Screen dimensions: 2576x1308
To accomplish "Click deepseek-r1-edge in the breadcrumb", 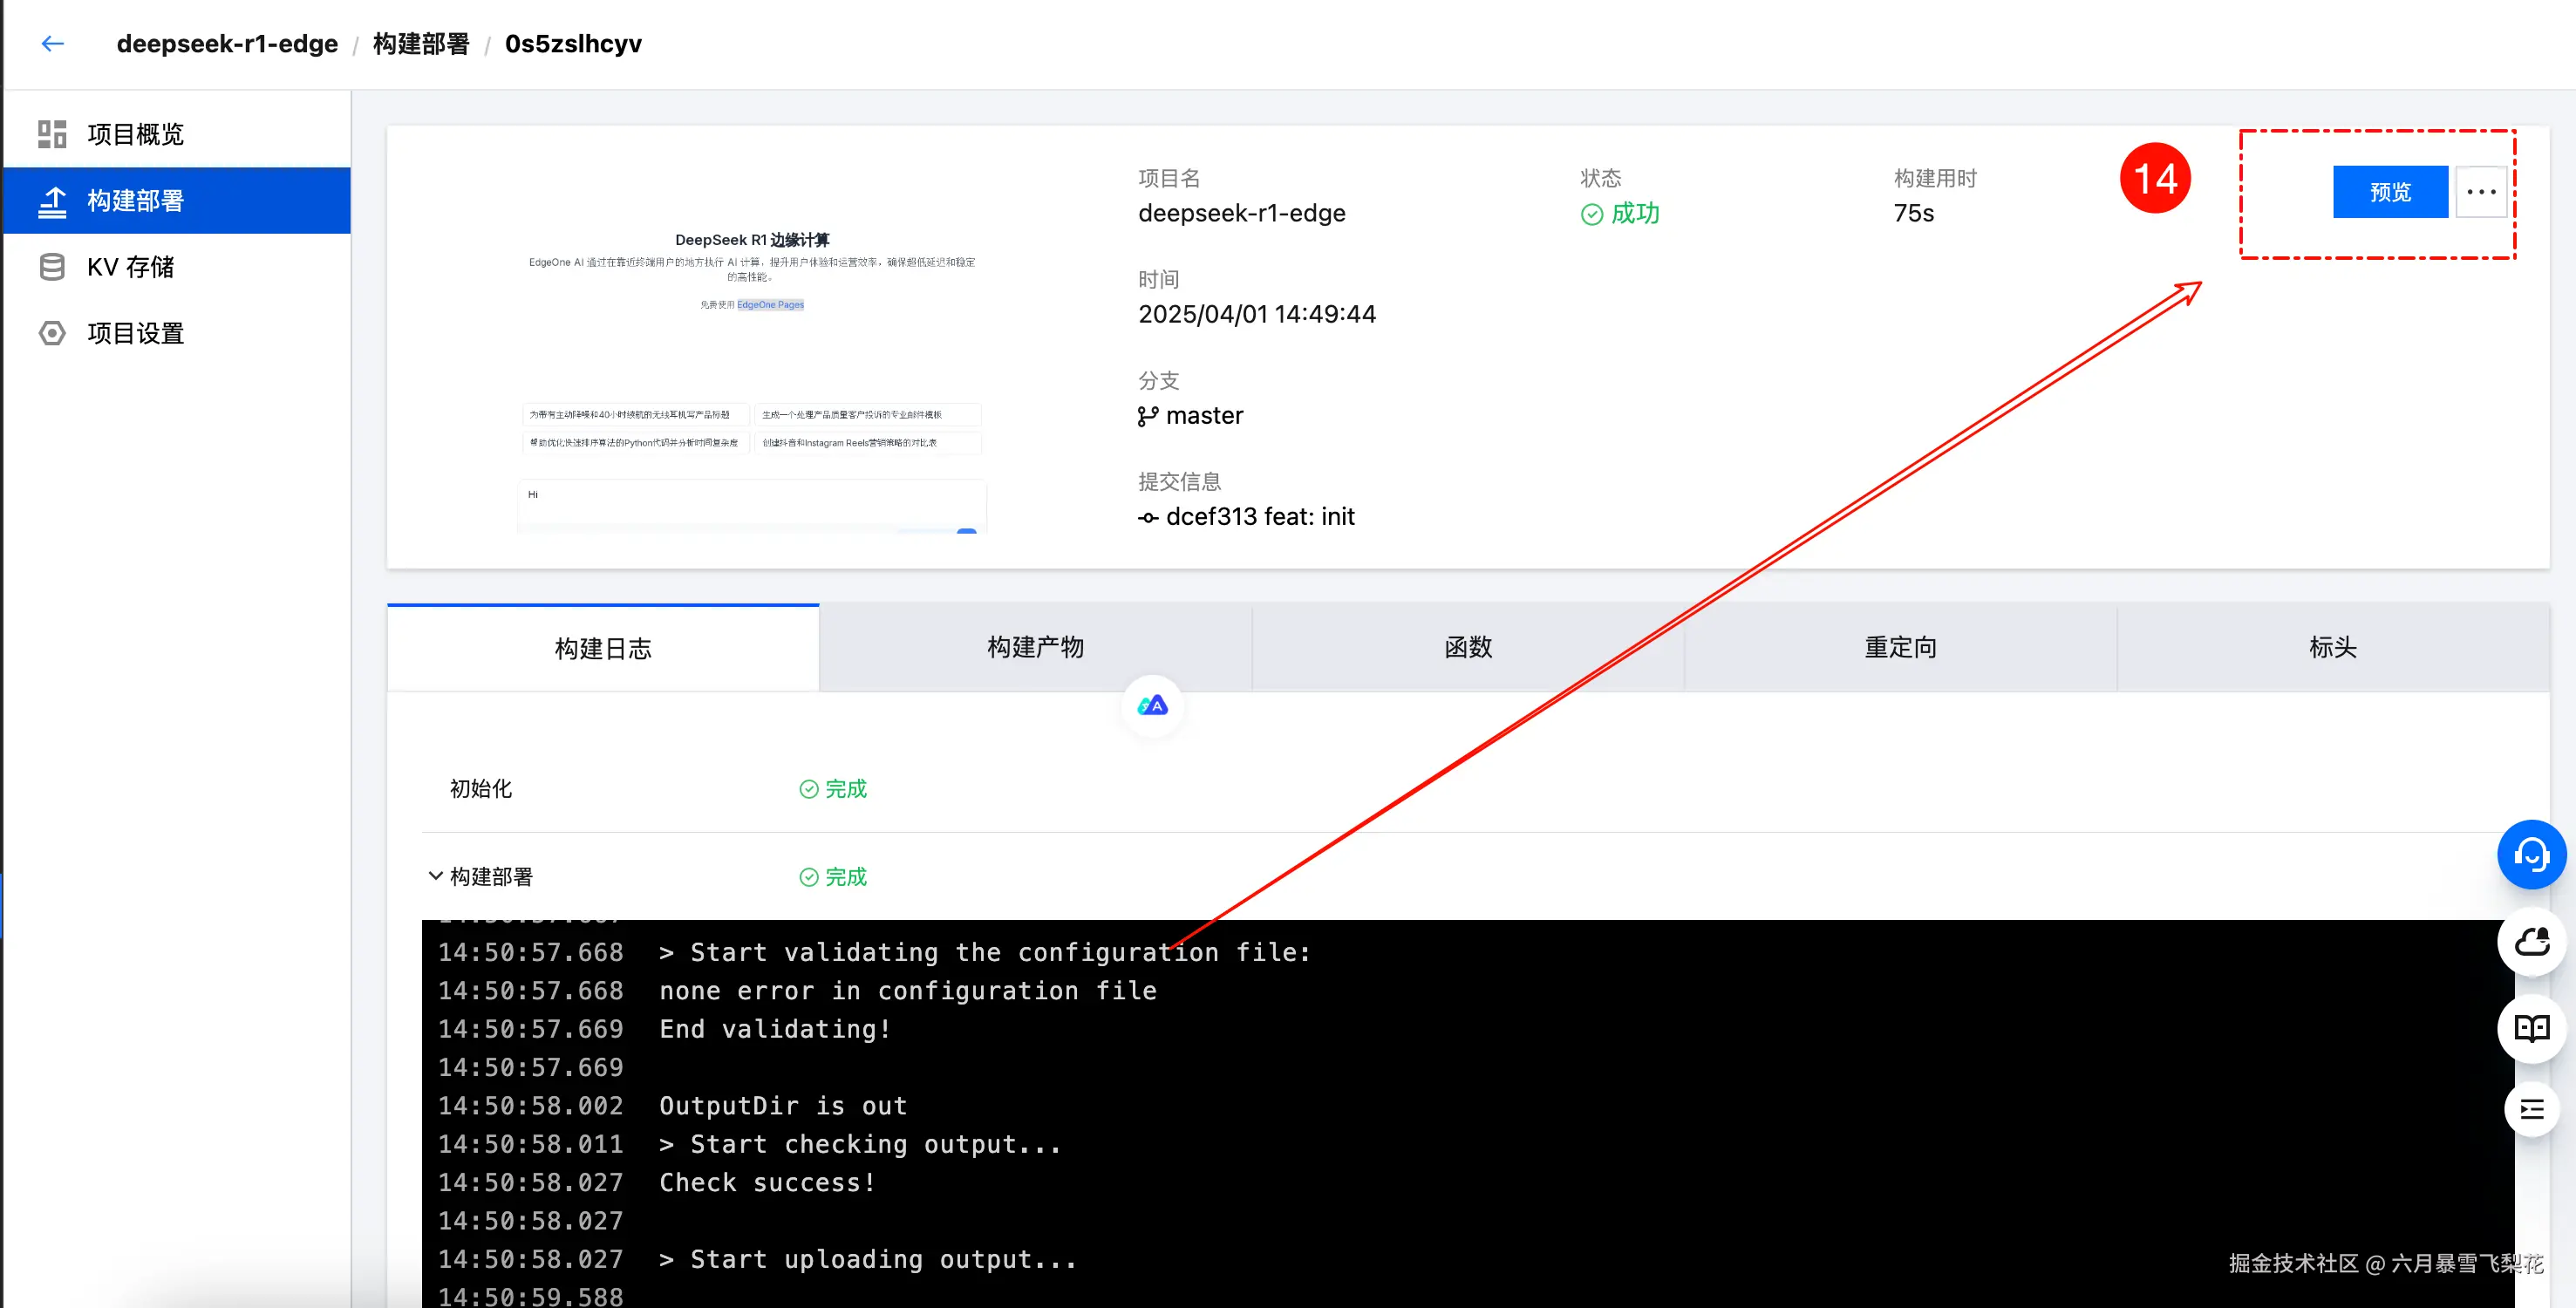I will point(227,44).
